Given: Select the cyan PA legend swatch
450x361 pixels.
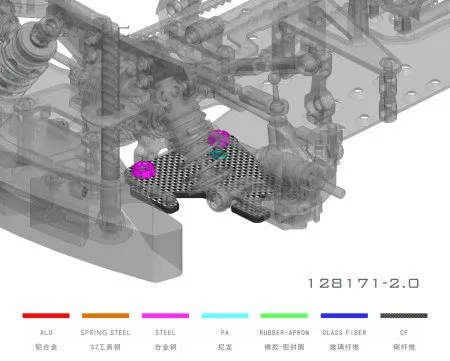Looking at the screenshot, I should 225,315.
